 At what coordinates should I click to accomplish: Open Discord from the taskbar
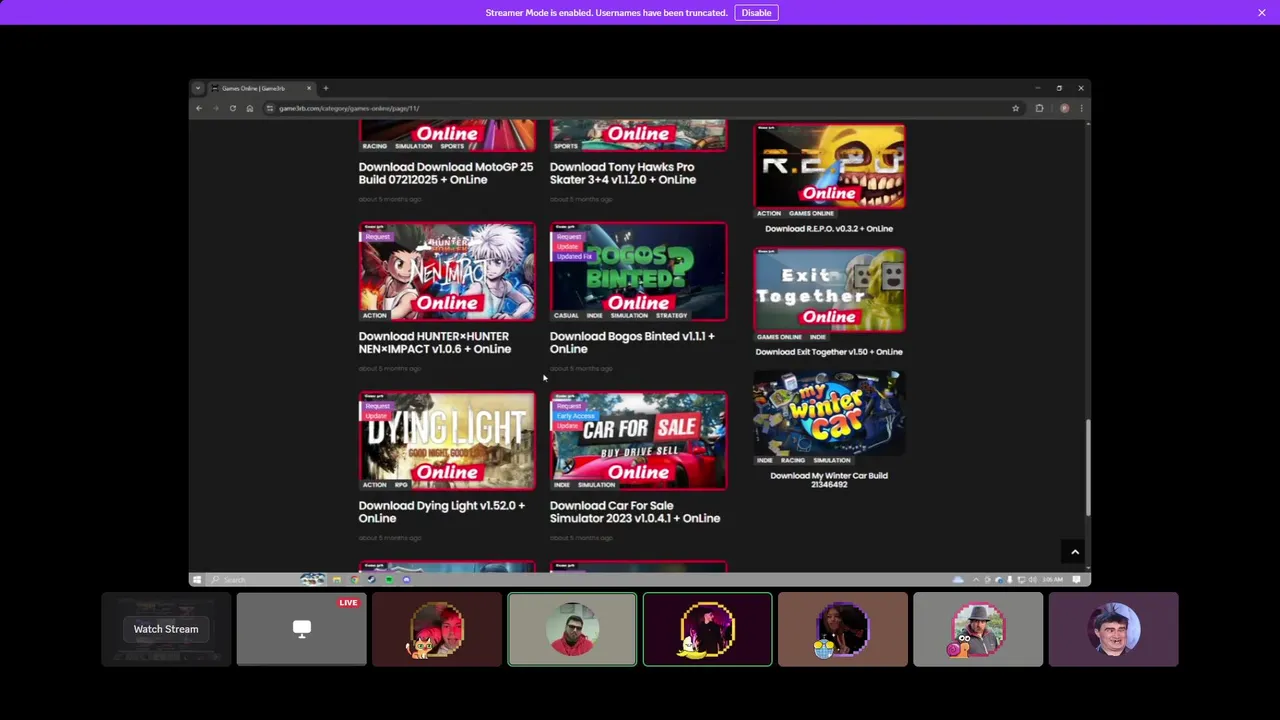pyautogui.click(x=406, y=579)
